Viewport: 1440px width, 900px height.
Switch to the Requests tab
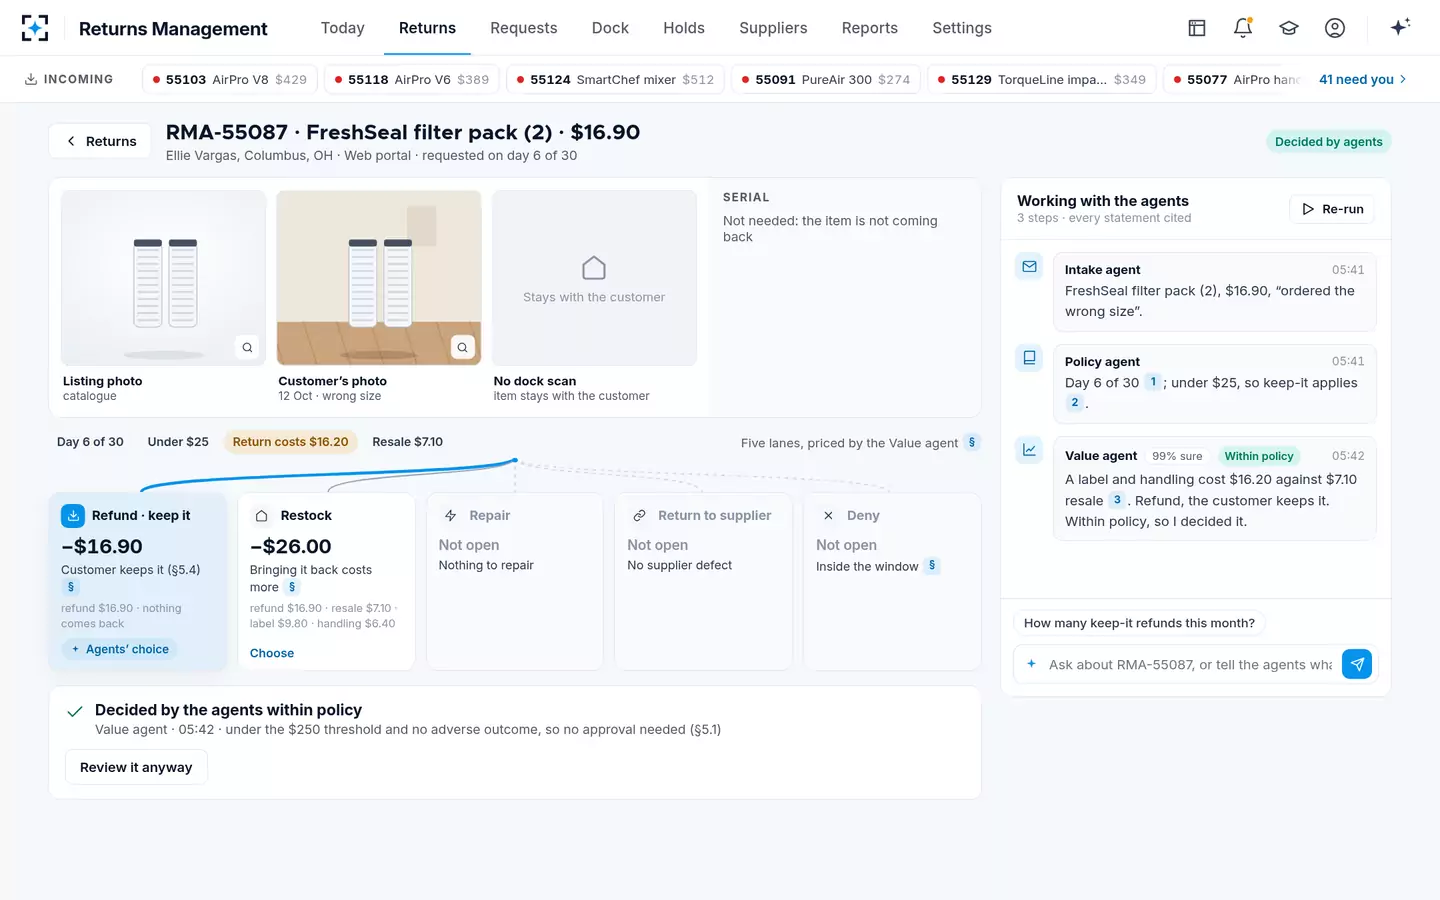[x=523, y=28]
